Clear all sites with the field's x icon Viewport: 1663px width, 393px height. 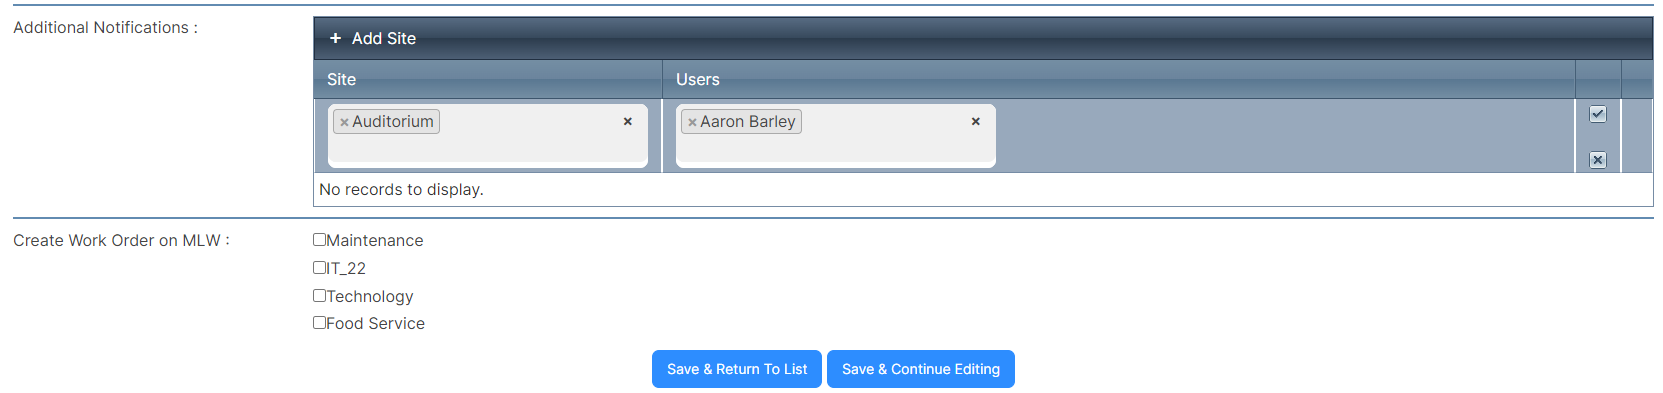pyautogui.click(x=628, y=121)
